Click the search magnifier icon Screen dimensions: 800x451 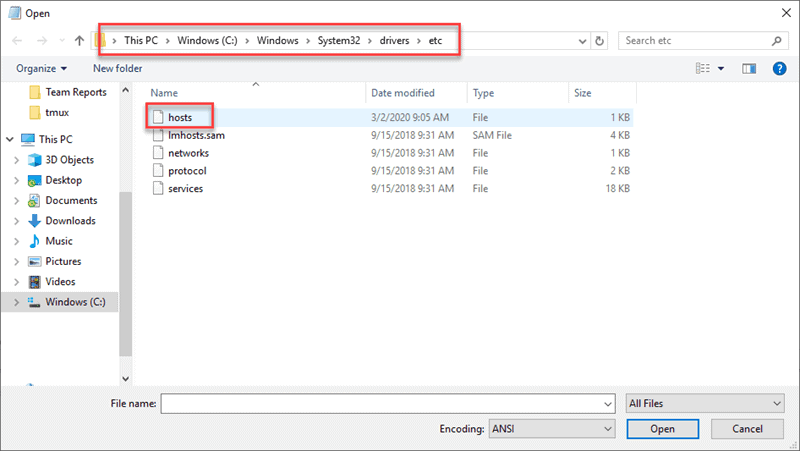(x=777, y=40)
